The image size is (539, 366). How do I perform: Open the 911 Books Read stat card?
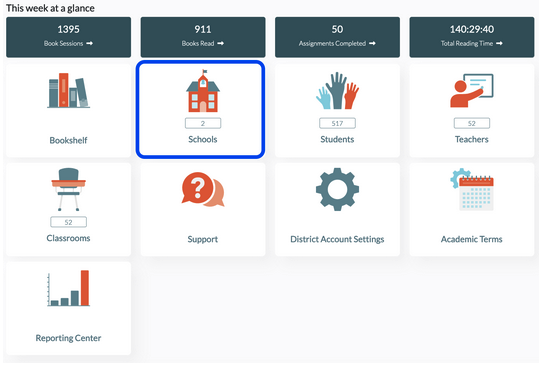click(x=203, y=37)
